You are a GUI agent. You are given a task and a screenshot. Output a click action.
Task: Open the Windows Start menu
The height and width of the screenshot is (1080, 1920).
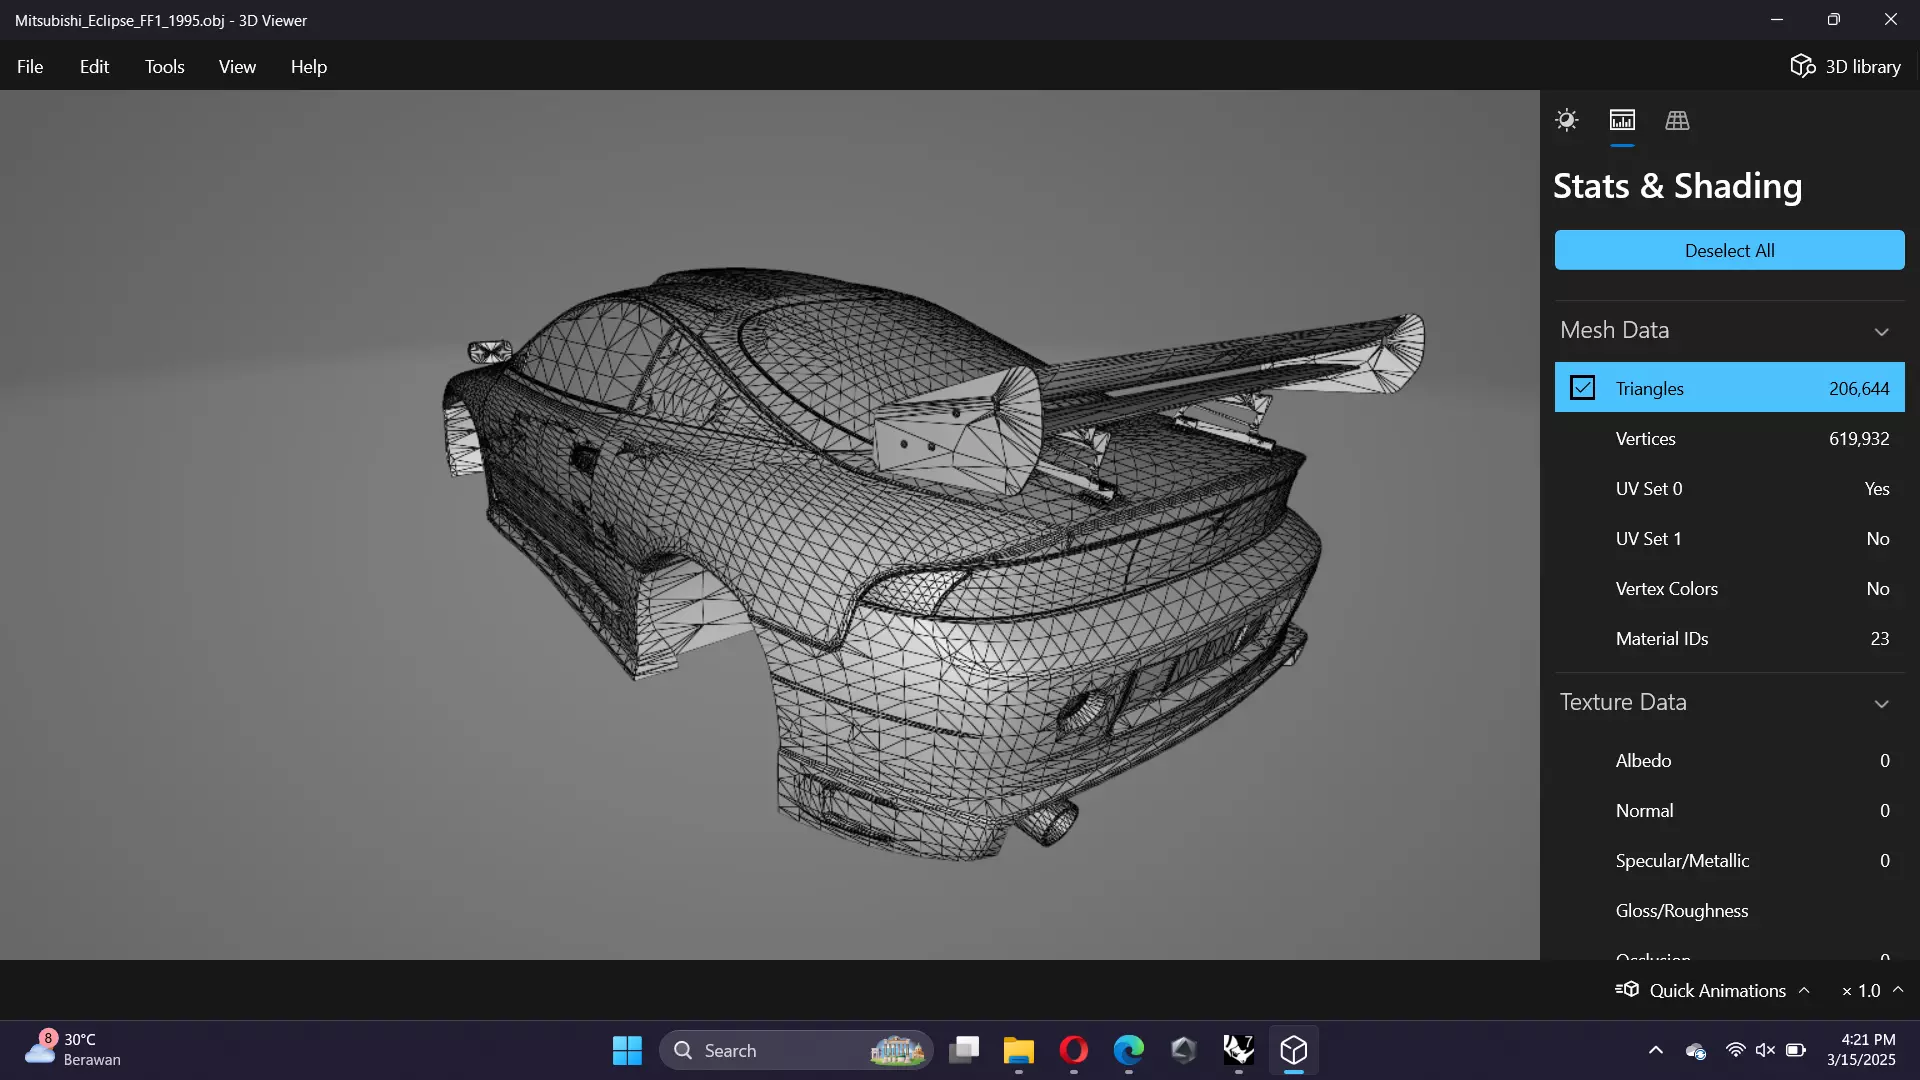pos(627,1050)
